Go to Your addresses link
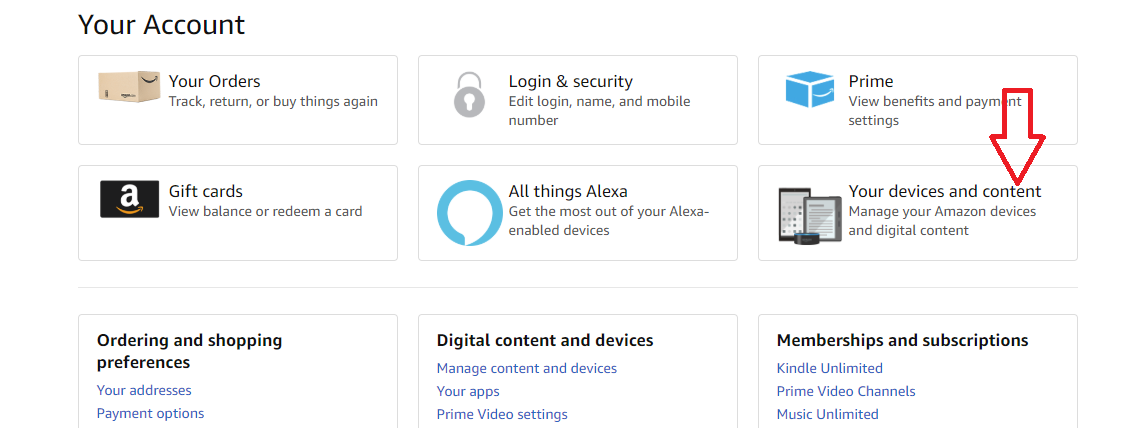Image resolution: width=1125 pixels, height=428 pixels. tap(144, 390)
